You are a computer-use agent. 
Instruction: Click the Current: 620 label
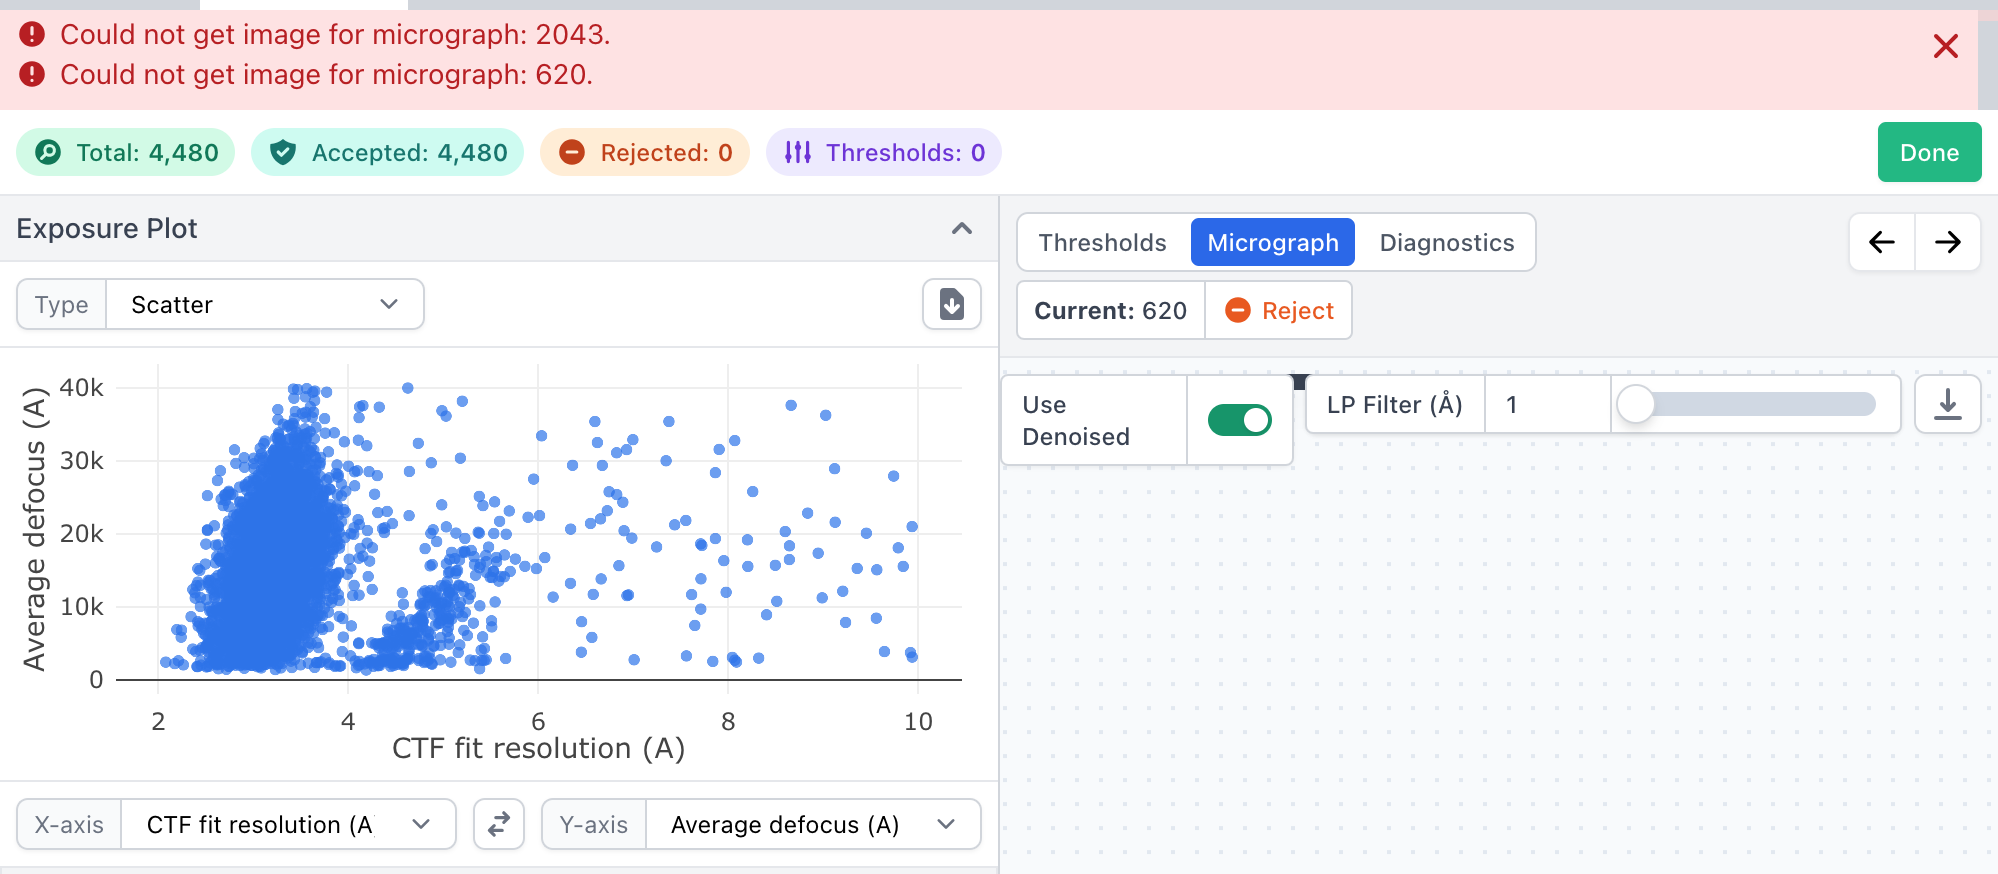(x=1111, y=310)
